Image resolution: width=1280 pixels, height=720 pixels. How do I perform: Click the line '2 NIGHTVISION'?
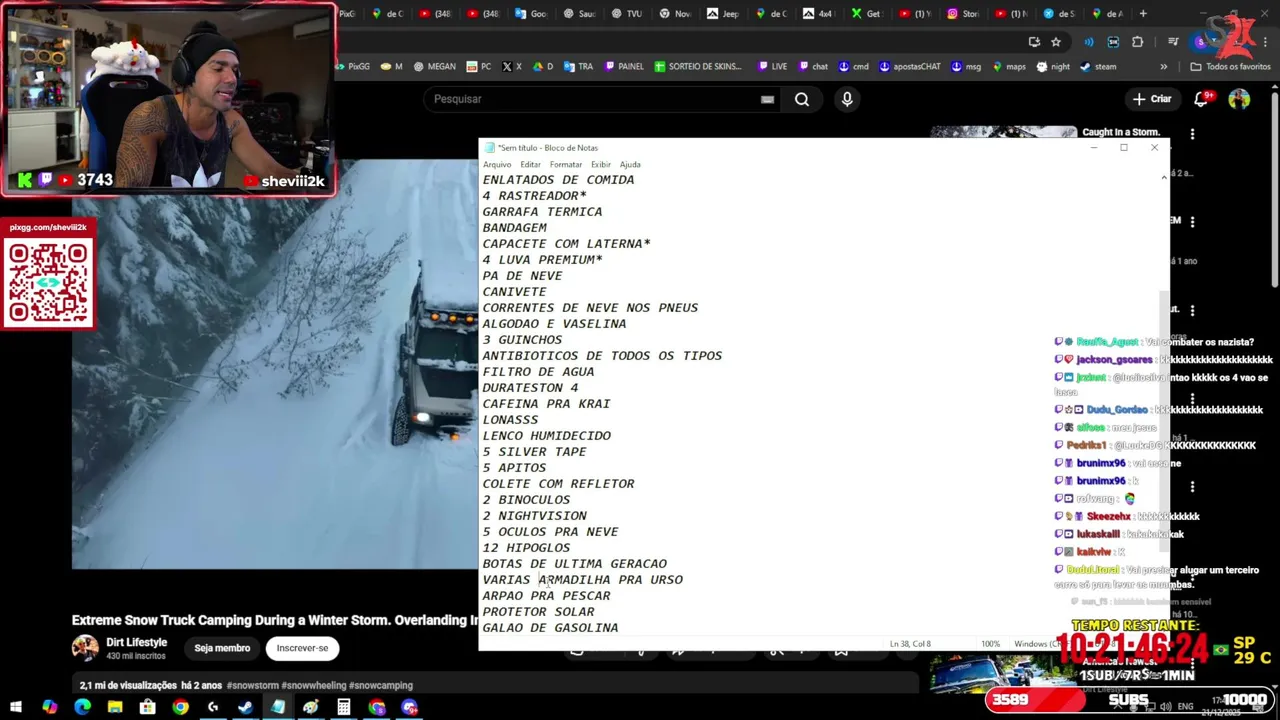coord(534,515)
